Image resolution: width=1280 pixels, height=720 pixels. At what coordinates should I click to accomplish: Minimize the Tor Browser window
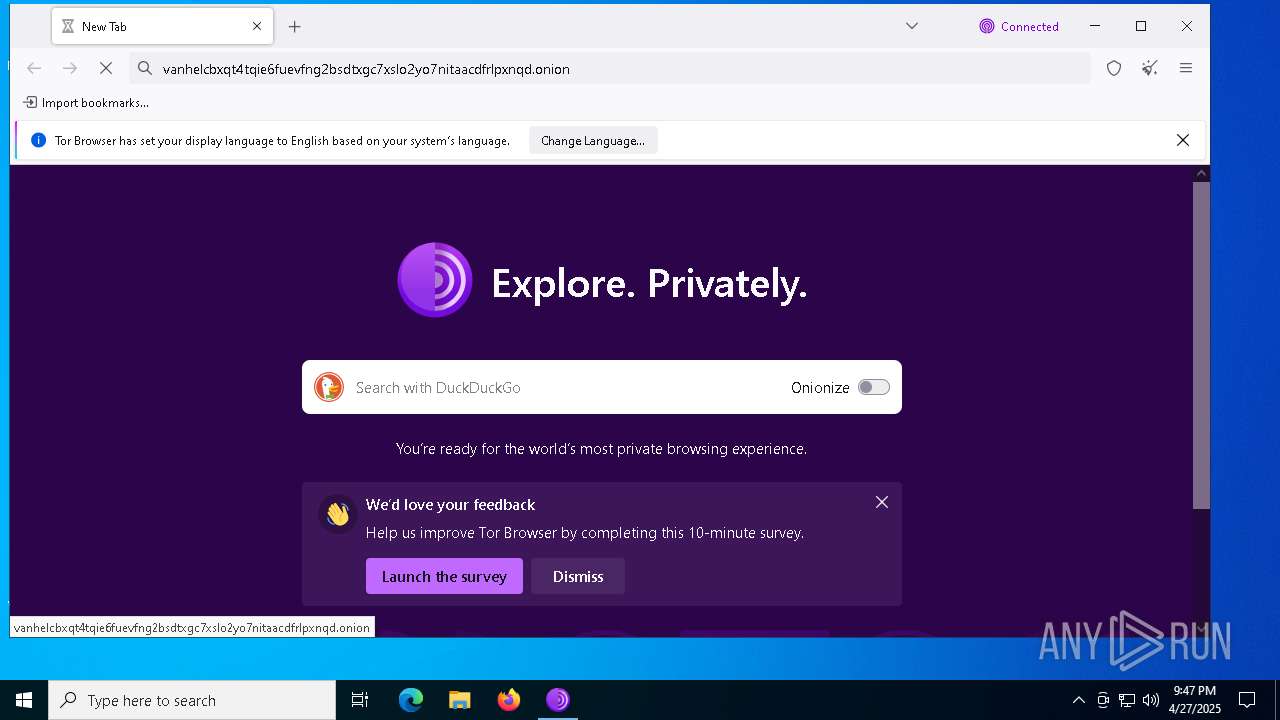(x=1095, y=26)
